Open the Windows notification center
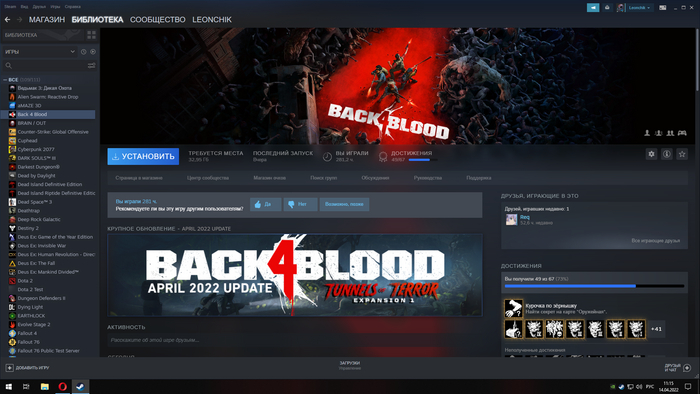Viewport: 700px width, 394px height. [x=688, y=386]
